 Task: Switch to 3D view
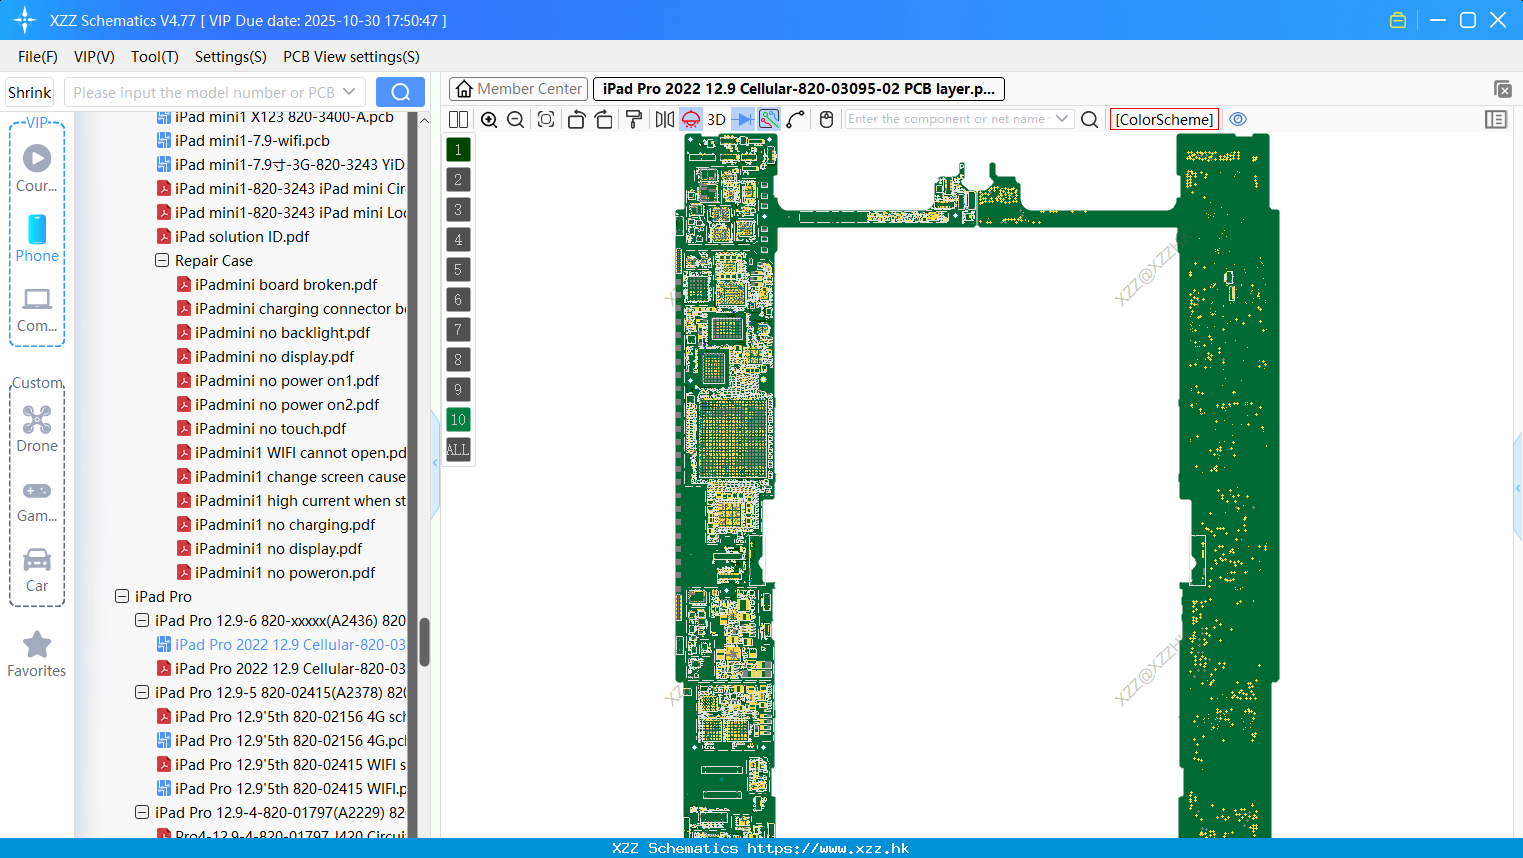717,119
